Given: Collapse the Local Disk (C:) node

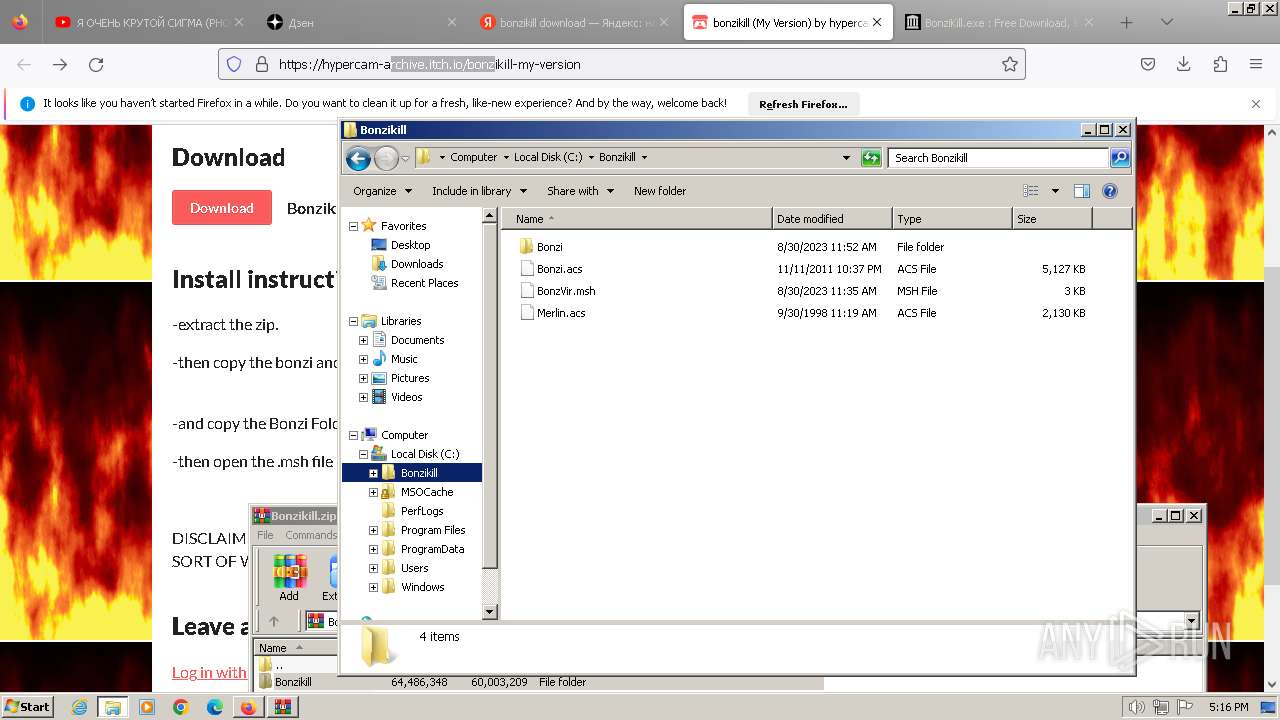Looking at the screenshot, I should [x=364, y=454].
